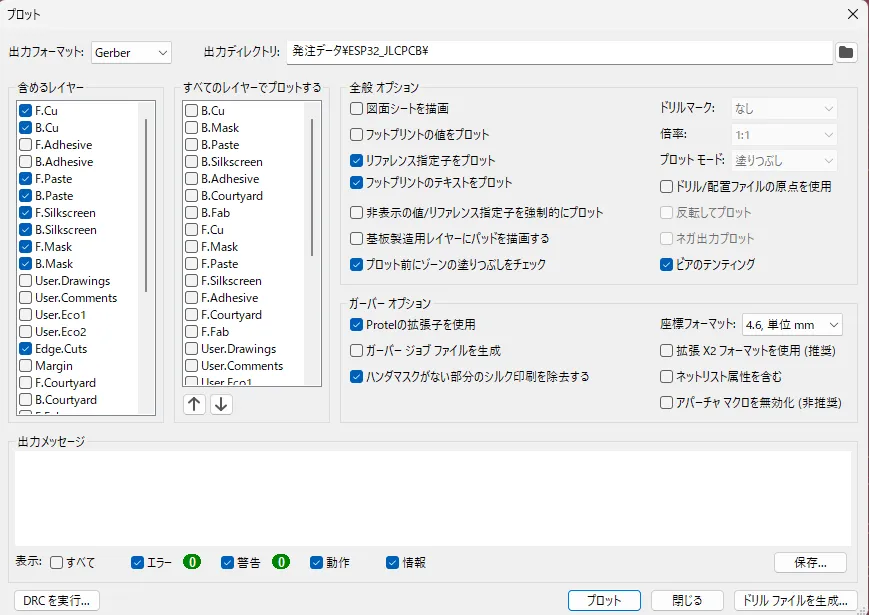Click the ドリル ファイルを生成 button

click(x=795, y=601)
